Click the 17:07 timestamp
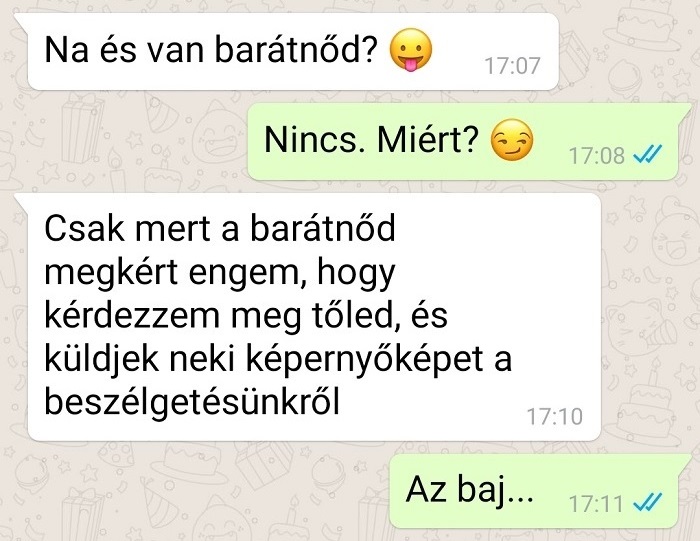The width and height of the screenshot is (700, 541). pyautogui.click(x=512, y=66)
